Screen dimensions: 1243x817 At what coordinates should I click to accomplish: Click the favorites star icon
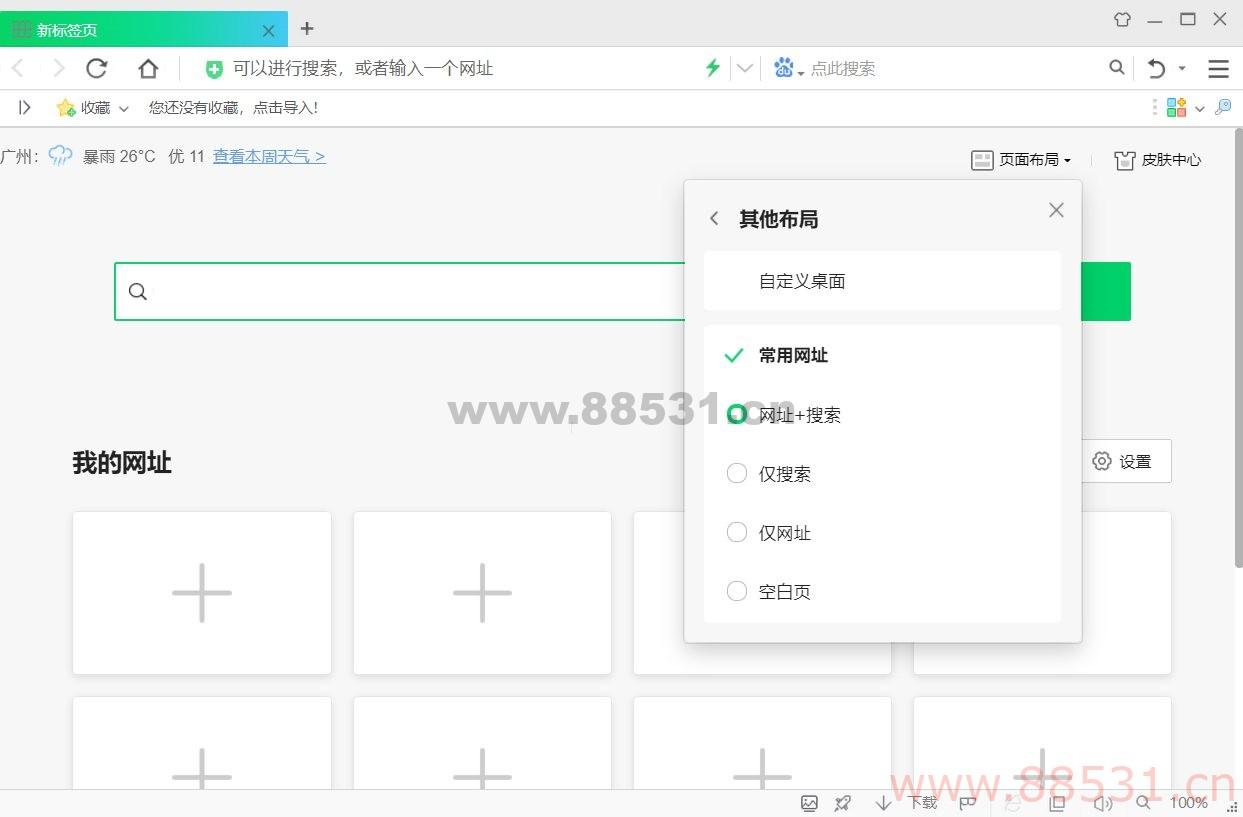pyautogui.click(x=66, y=107)
